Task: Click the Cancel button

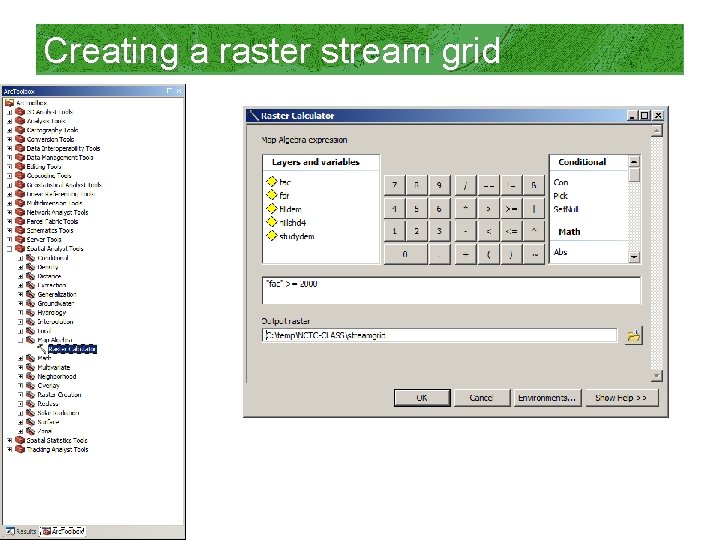Action: pos(481,398)
